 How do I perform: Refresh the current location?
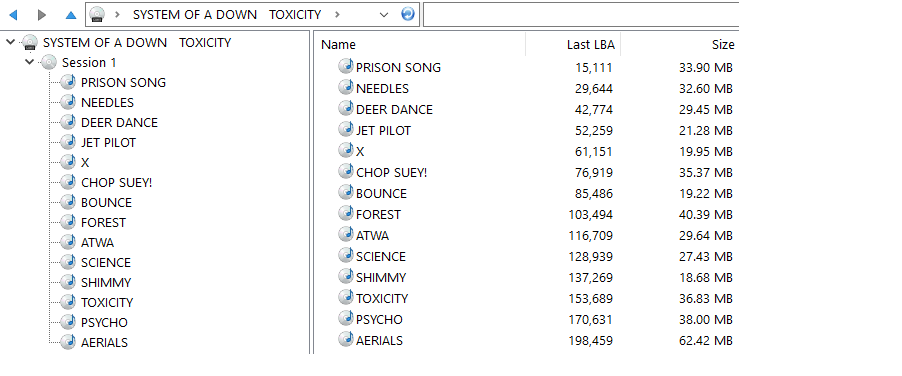pyautogui.click(x=408, y=14)
